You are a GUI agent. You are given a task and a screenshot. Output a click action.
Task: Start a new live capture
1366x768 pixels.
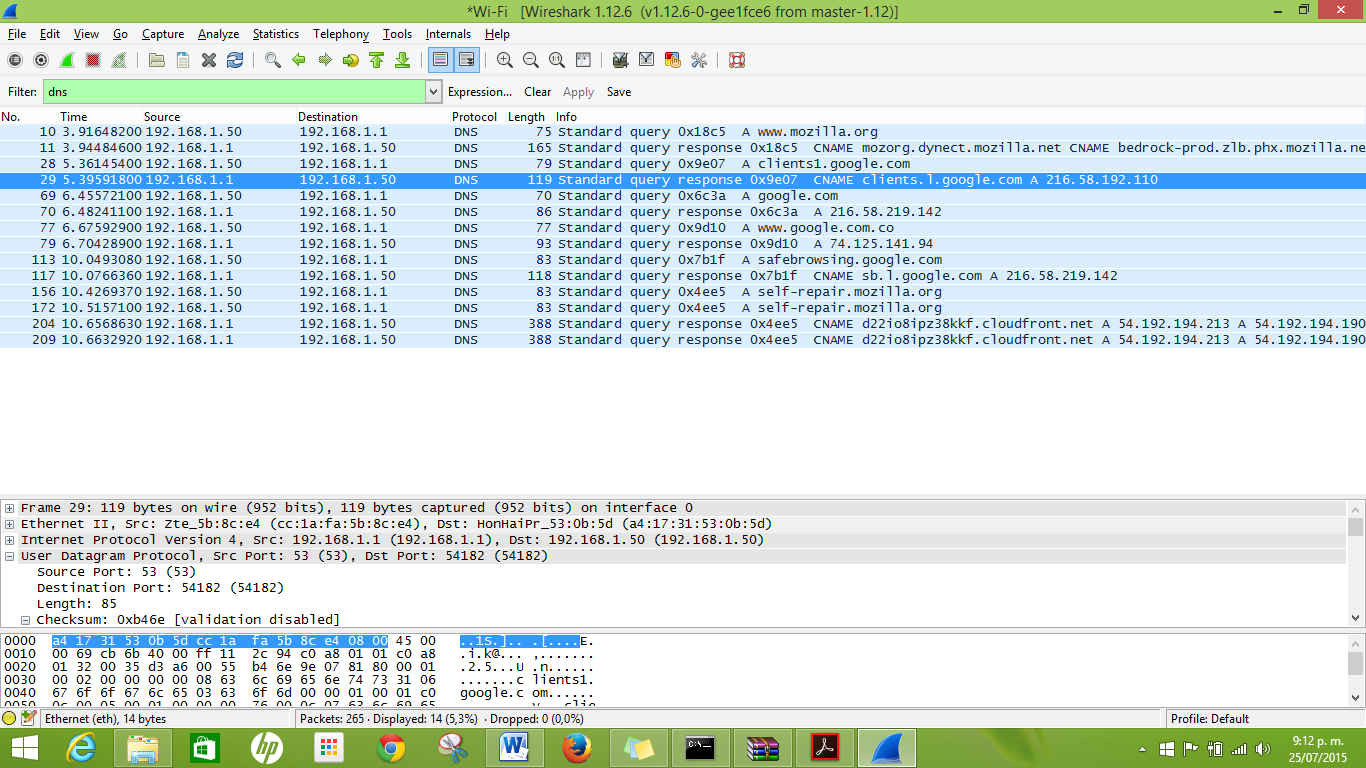point(67,60)
